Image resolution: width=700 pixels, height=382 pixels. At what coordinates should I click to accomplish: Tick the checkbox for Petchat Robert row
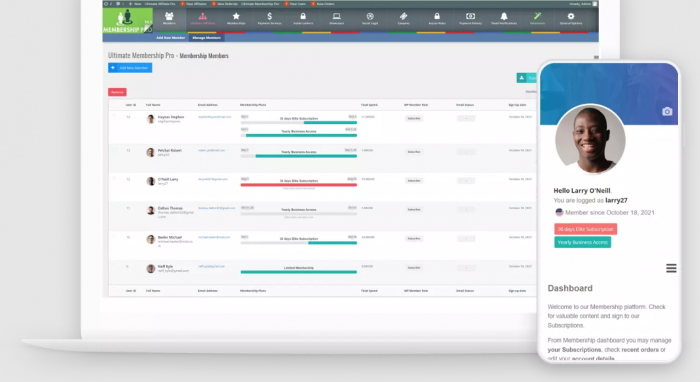pyautogui.click(x=114, y=150)
